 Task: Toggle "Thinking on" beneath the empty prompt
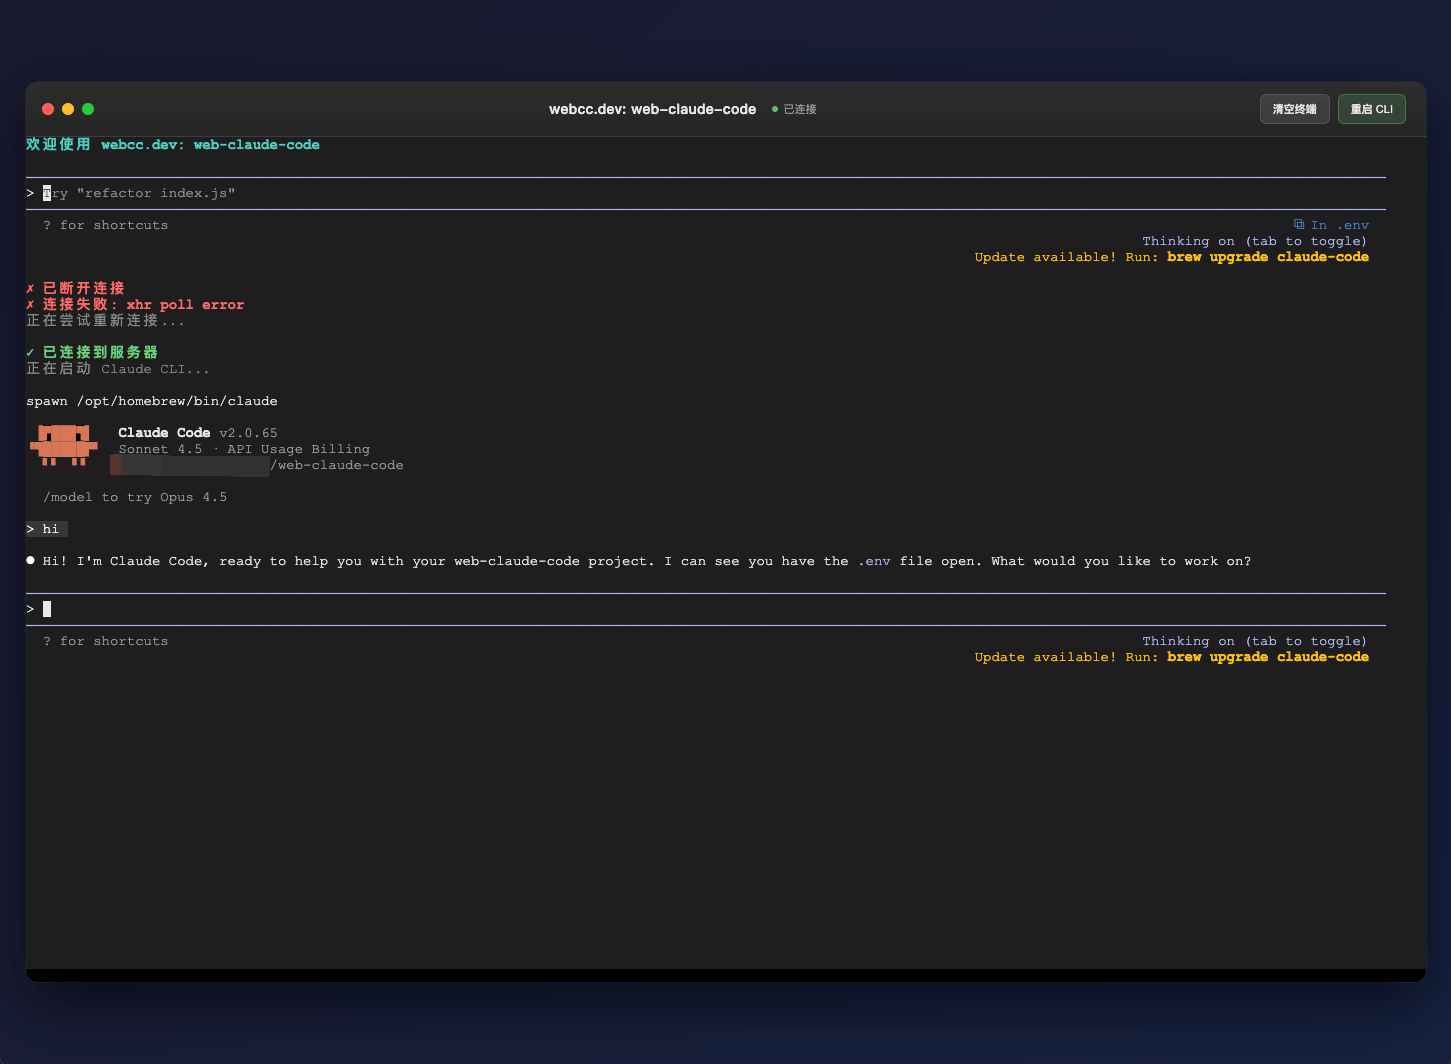point(1254,641)
